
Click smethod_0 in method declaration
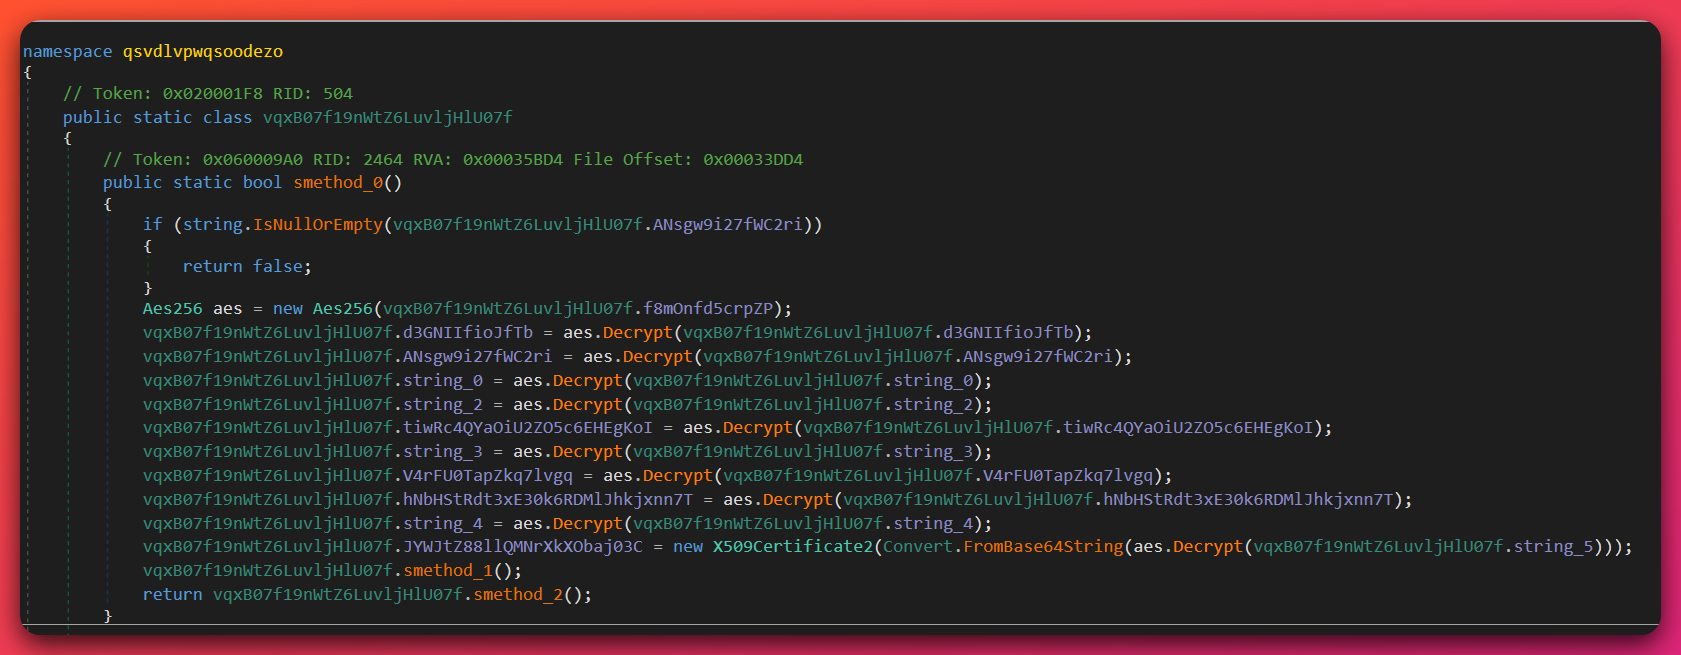click(x=338, y=182)
